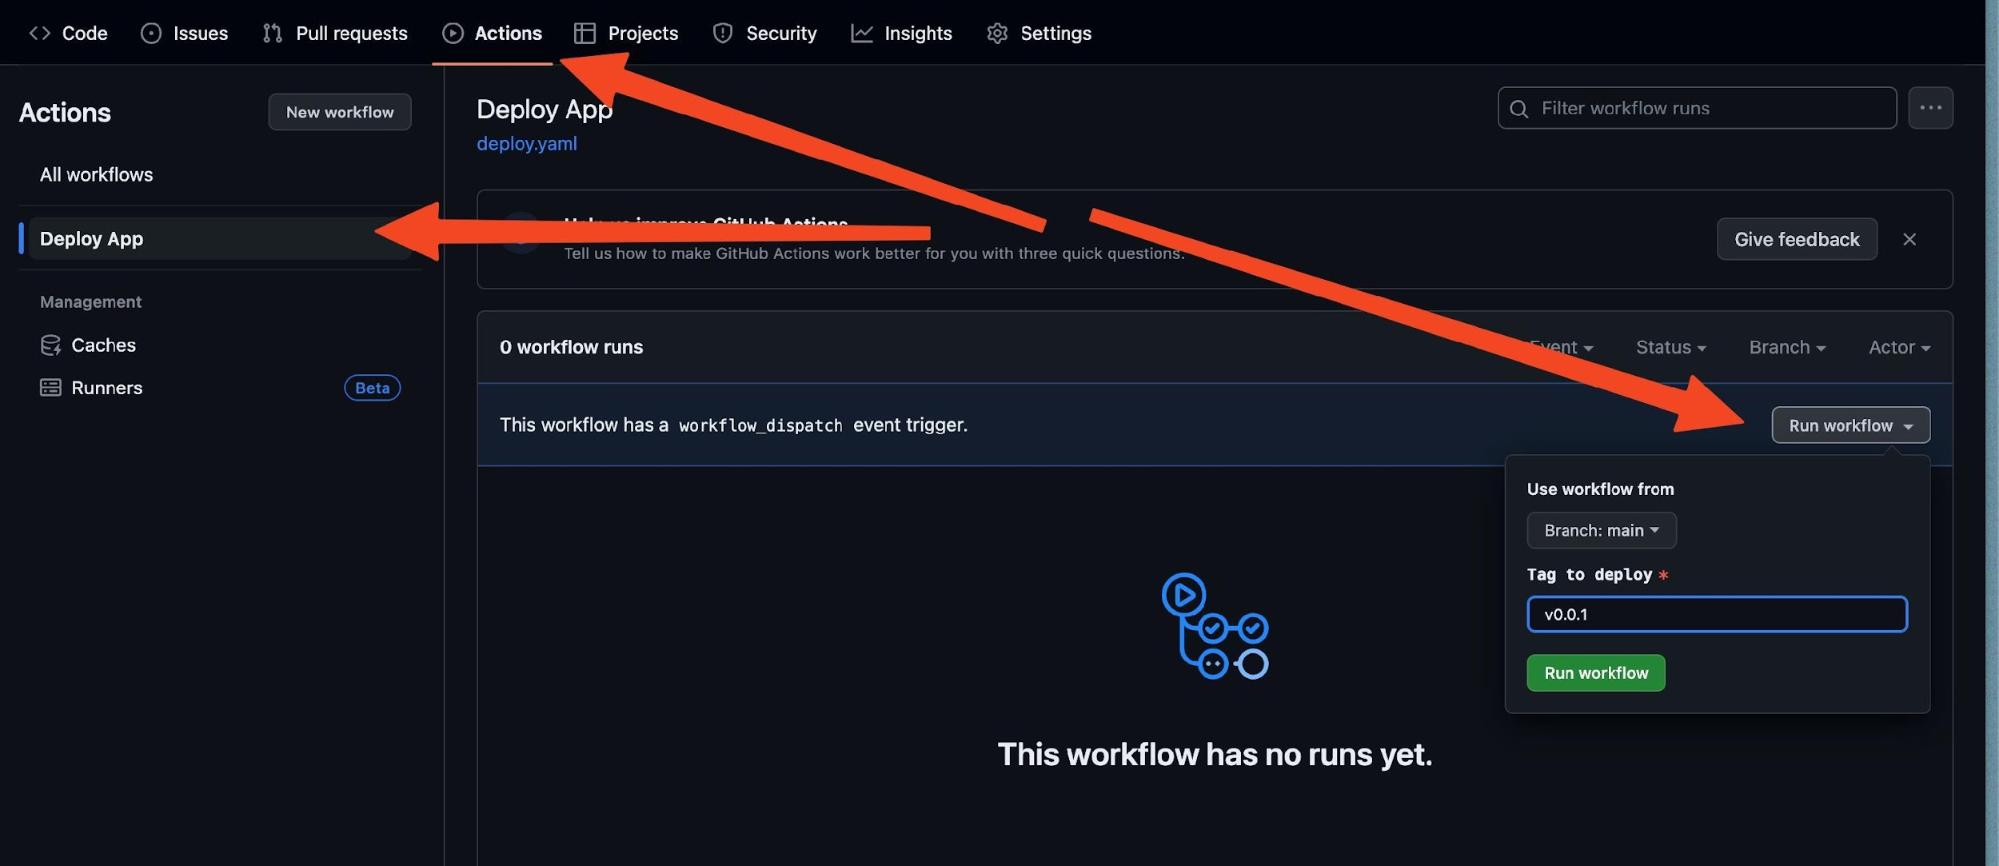Open Runners management page
The width and height of the screenshot is (1999, 866).
(106, 388)
